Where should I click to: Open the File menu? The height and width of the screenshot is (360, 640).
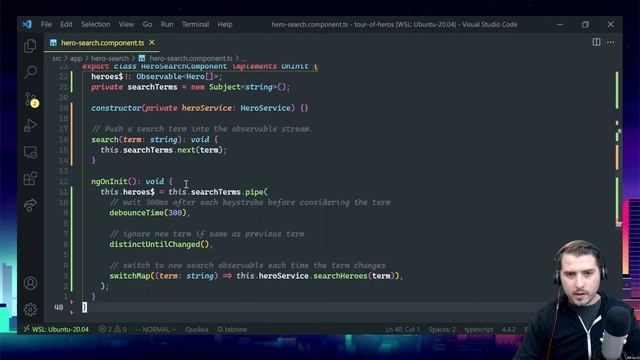tap(46, 24)
